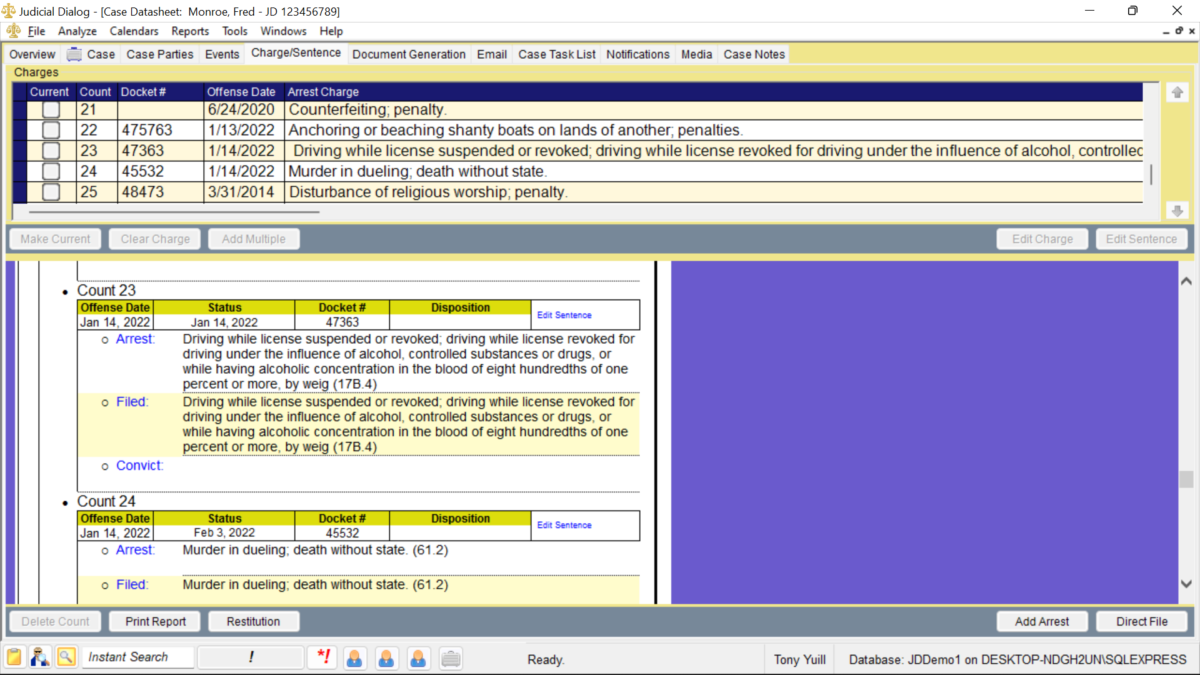Open the Restitution dialog
1200x675 pixels.
253,621
